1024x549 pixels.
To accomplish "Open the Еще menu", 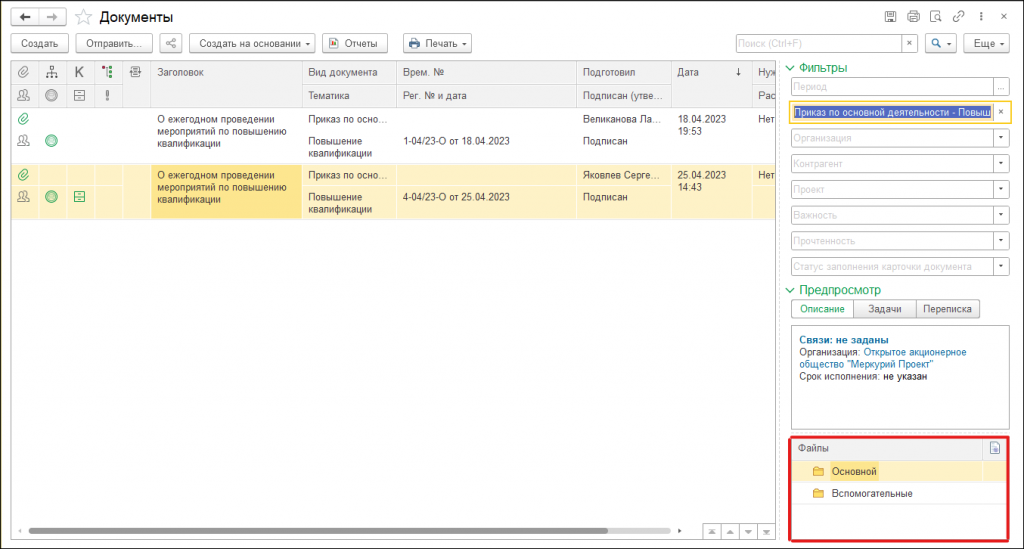I will 986,43.
